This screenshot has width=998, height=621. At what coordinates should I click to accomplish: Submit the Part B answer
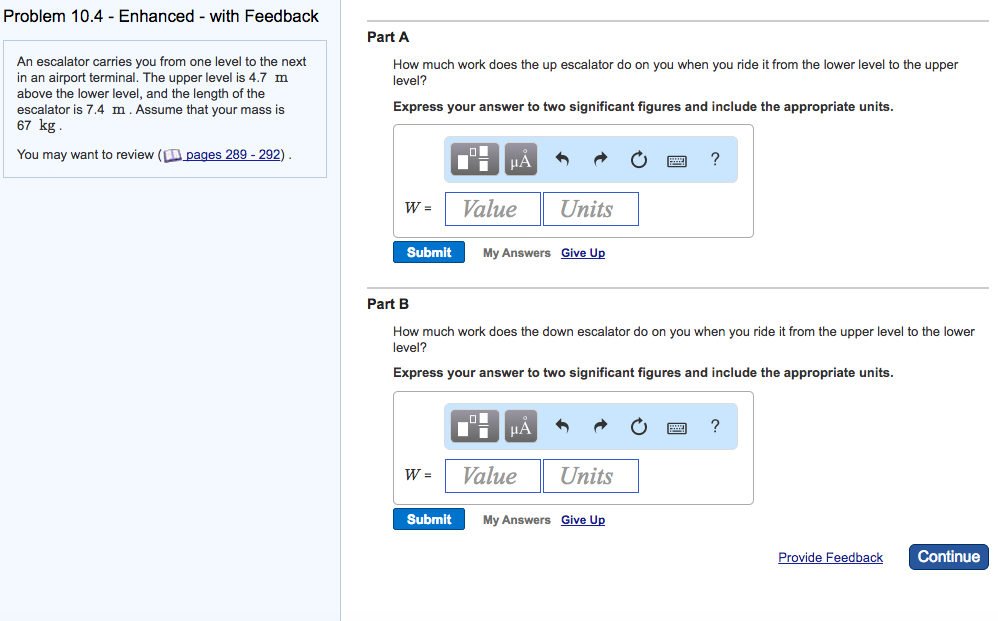coord(429,519)
